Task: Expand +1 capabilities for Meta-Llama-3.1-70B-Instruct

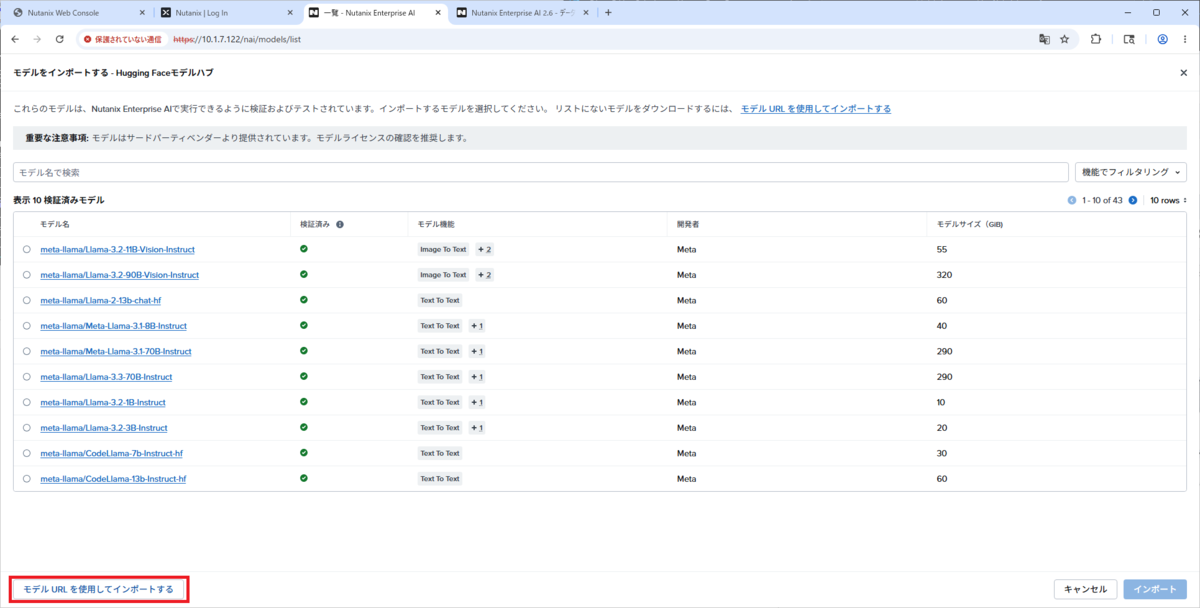Action: [x=477, y=352]
